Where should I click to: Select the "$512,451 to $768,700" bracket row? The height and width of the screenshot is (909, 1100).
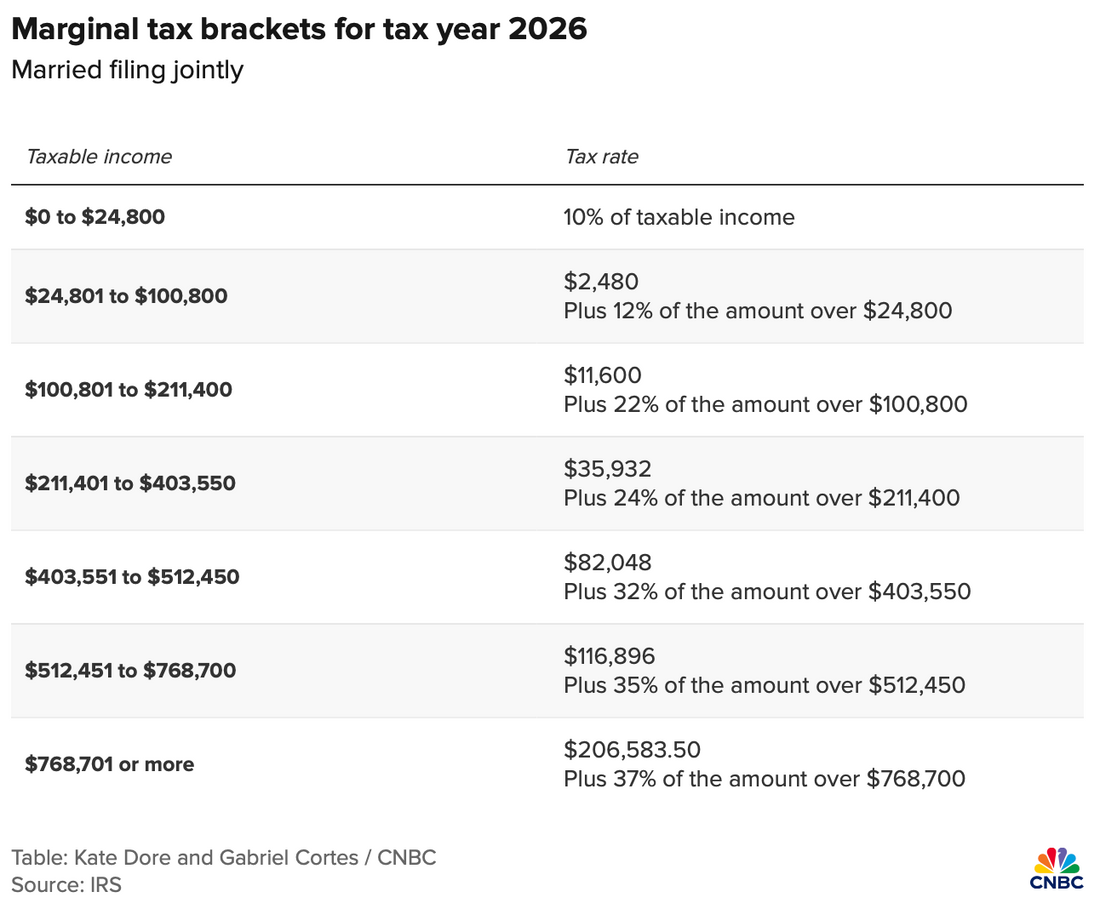(x=130, y=670)
